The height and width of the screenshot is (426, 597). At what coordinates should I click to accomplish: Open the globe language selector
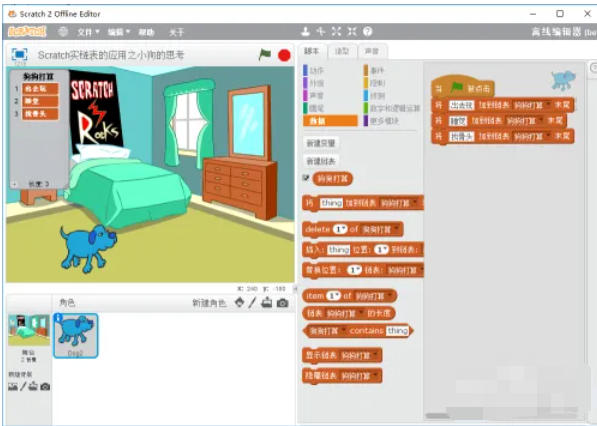(63, 32)
